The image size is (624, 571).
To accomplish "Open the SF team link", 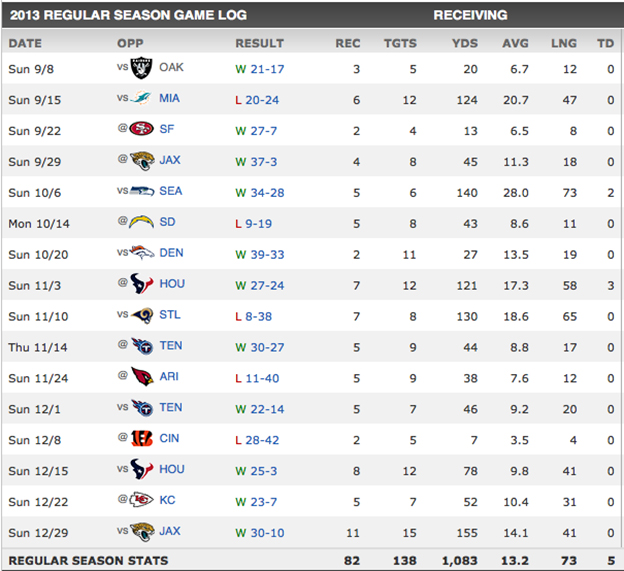I will 167,129.
